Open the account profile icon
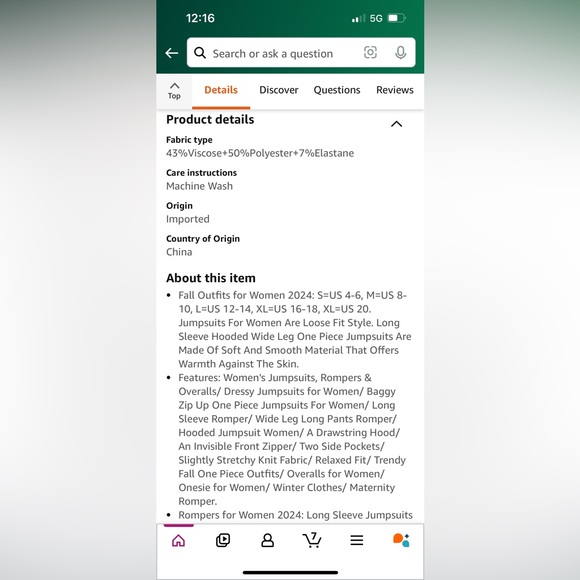This screenshot has width=580, height=580. tap(267, 540)
